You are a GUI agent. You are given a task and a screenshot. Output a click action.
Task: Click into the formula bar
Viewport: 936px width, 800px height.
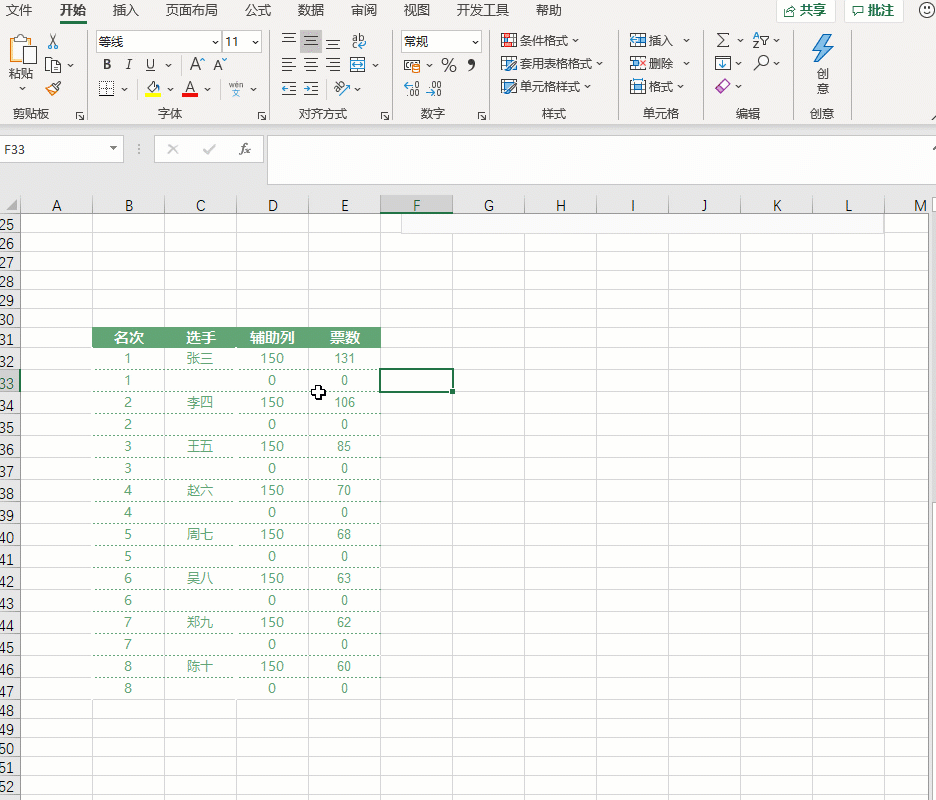(x=599, y=159)
